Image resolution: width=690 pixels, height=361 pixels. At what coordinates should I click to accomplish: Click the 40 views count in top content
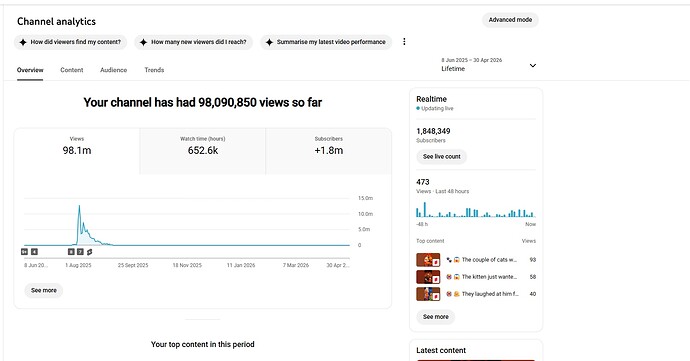click(x=532, y=294)
